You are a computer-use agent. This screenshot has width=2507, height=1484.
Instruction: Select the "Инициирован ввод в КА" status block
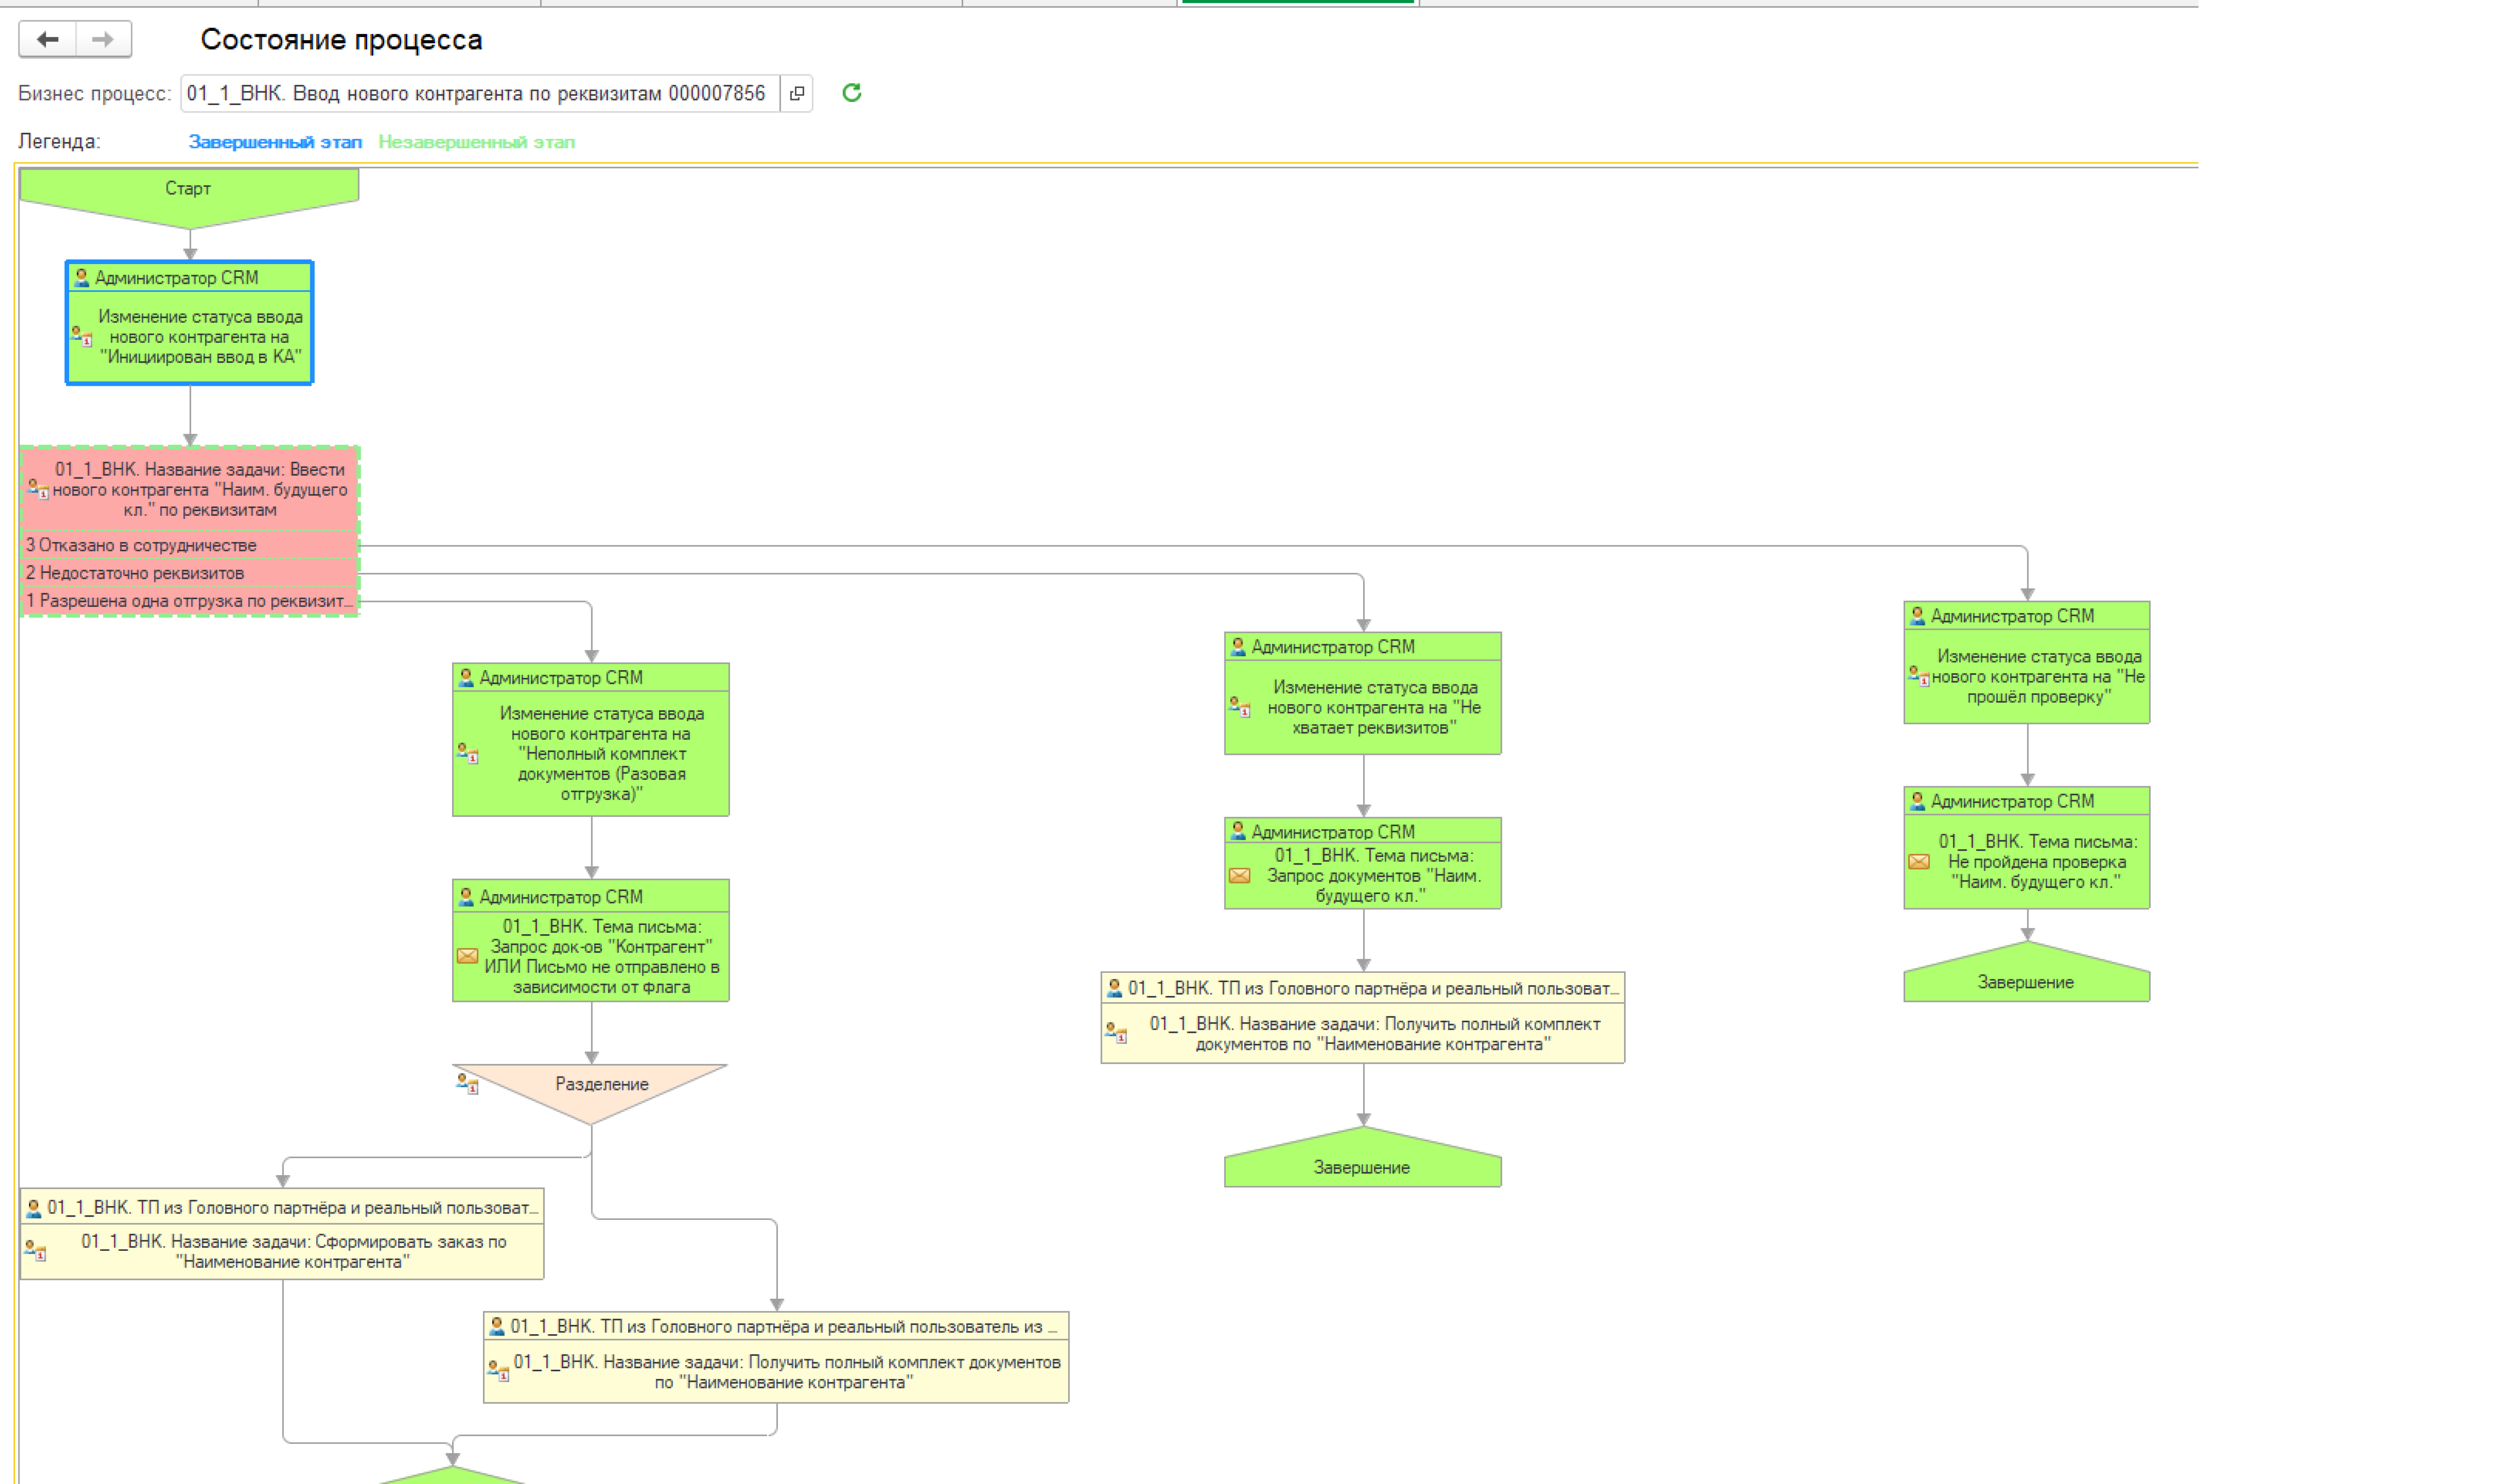(x=190, y=322)
